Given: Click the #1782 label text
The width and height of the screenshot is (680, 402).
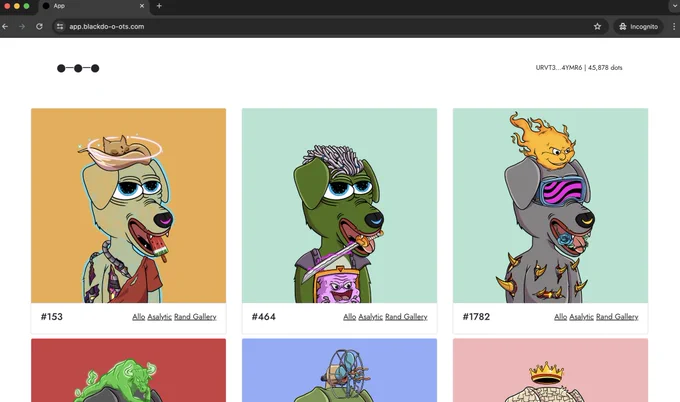Looking at the screenshot, I should pos(476,317).
